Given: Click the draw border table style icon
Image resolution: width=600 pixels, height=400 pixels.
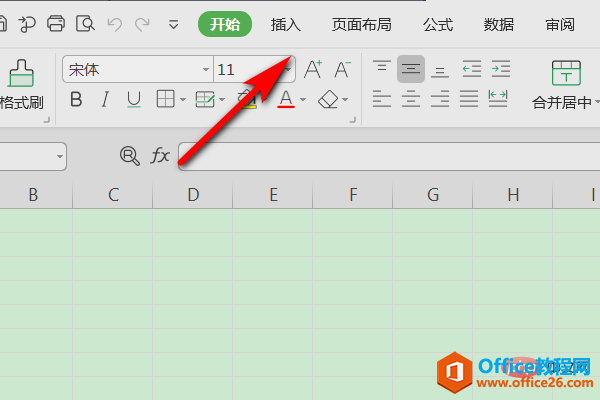Looking at the screenshot, I should 205,99.
